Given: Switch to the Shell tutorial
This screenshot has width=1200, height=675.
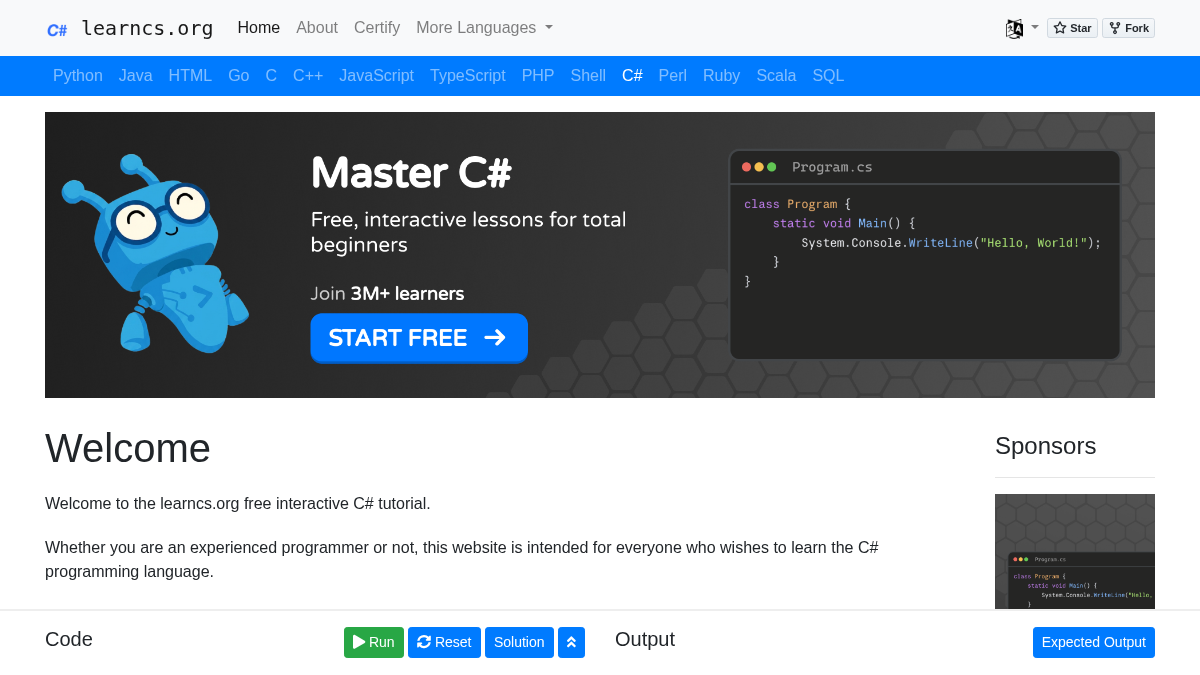Looking at the screenshot, I should coord(588,76).
